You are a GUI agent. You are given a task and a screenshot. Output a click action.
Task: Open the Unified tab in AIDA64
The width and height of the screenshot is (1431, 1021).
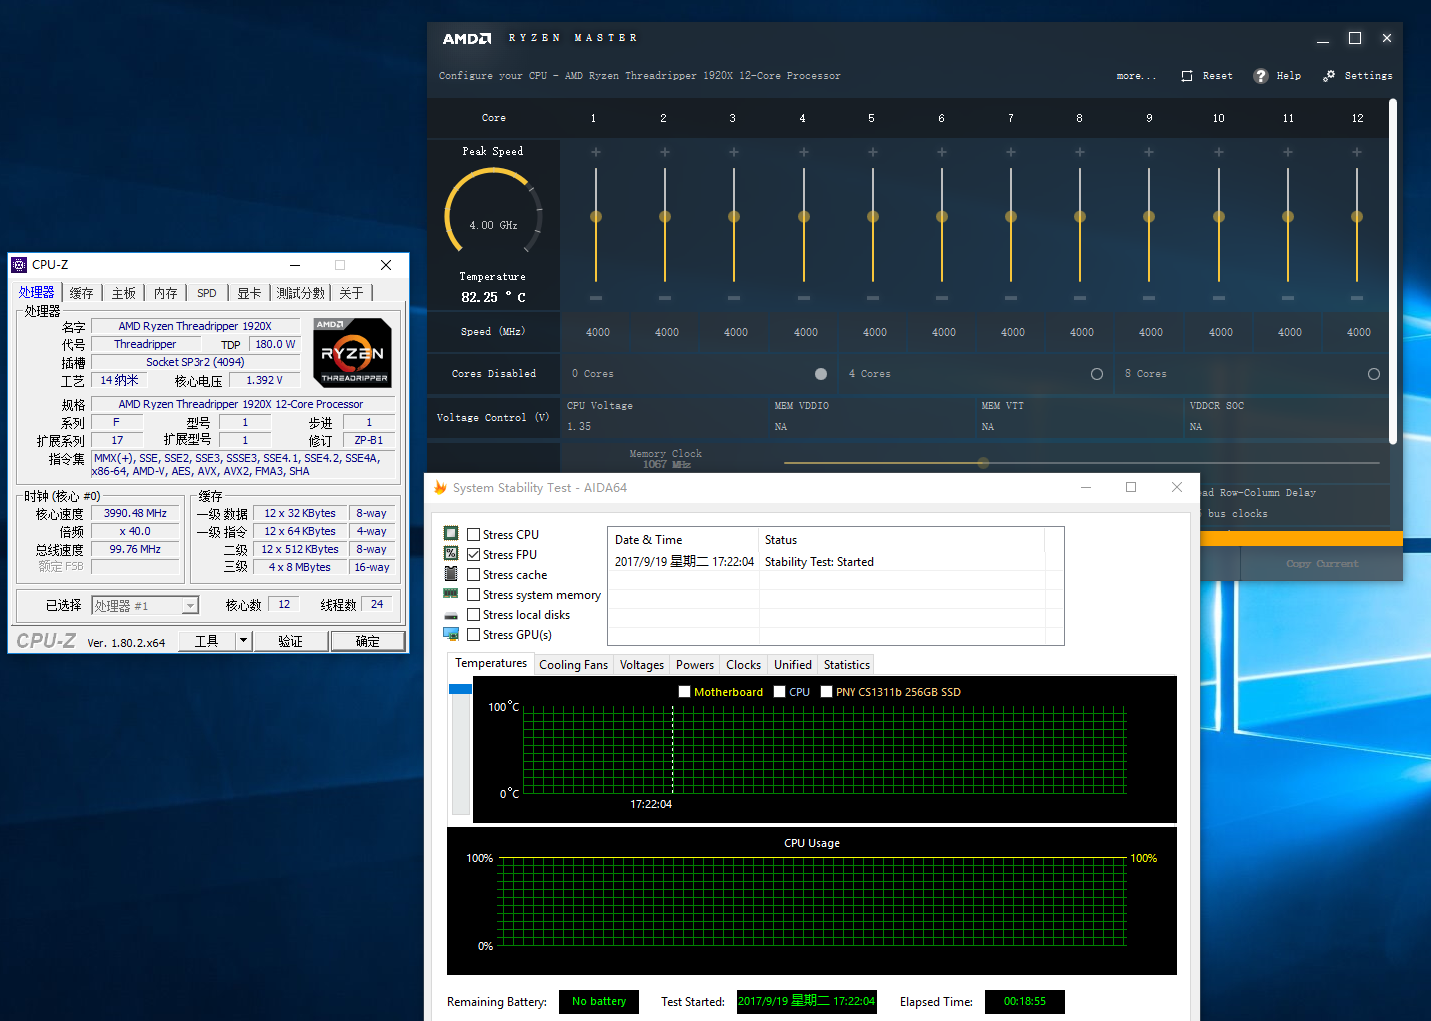pos(793,665)
